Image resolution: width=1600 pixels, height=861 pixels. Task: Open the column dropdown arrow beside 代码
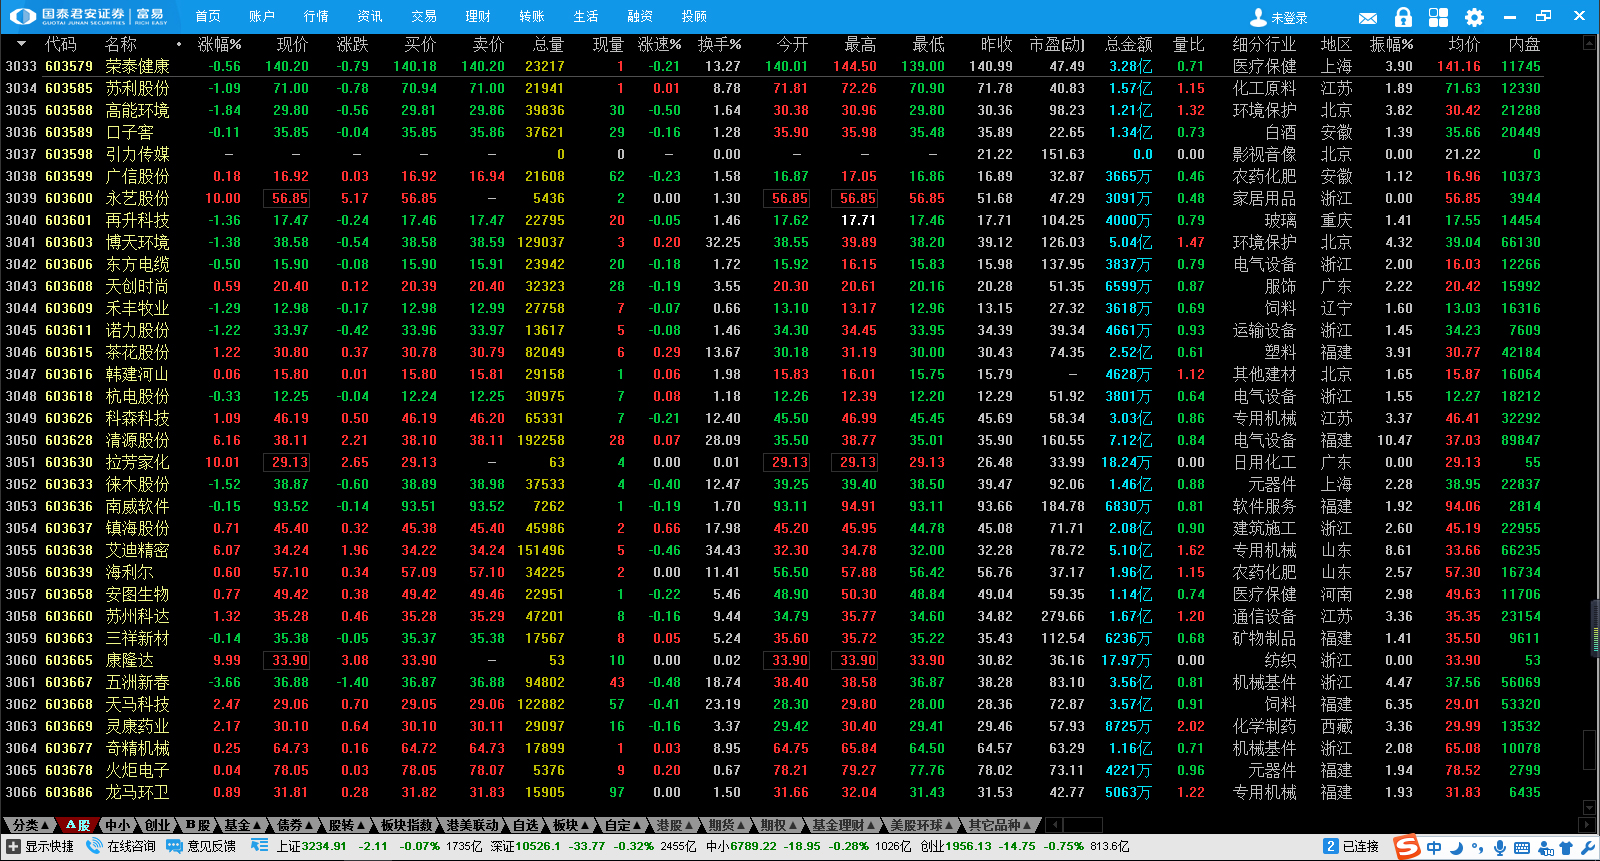click(x=21, y=44)
